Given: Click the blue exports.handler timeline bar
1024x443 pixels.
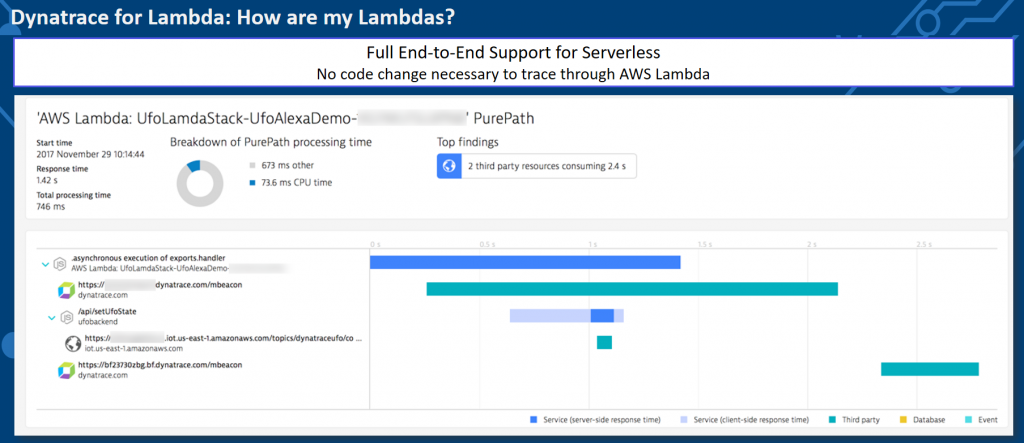Looking at the screenshot, I should 525,262.
